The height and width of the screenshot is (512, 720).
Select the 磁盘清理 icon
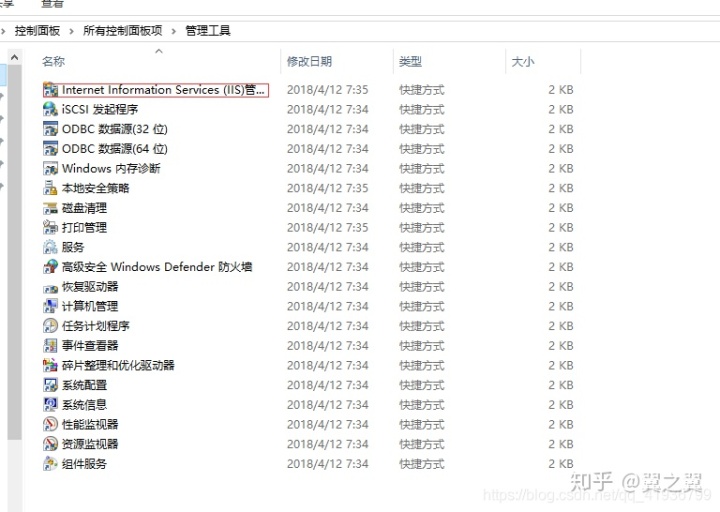(x=51, y=208)
